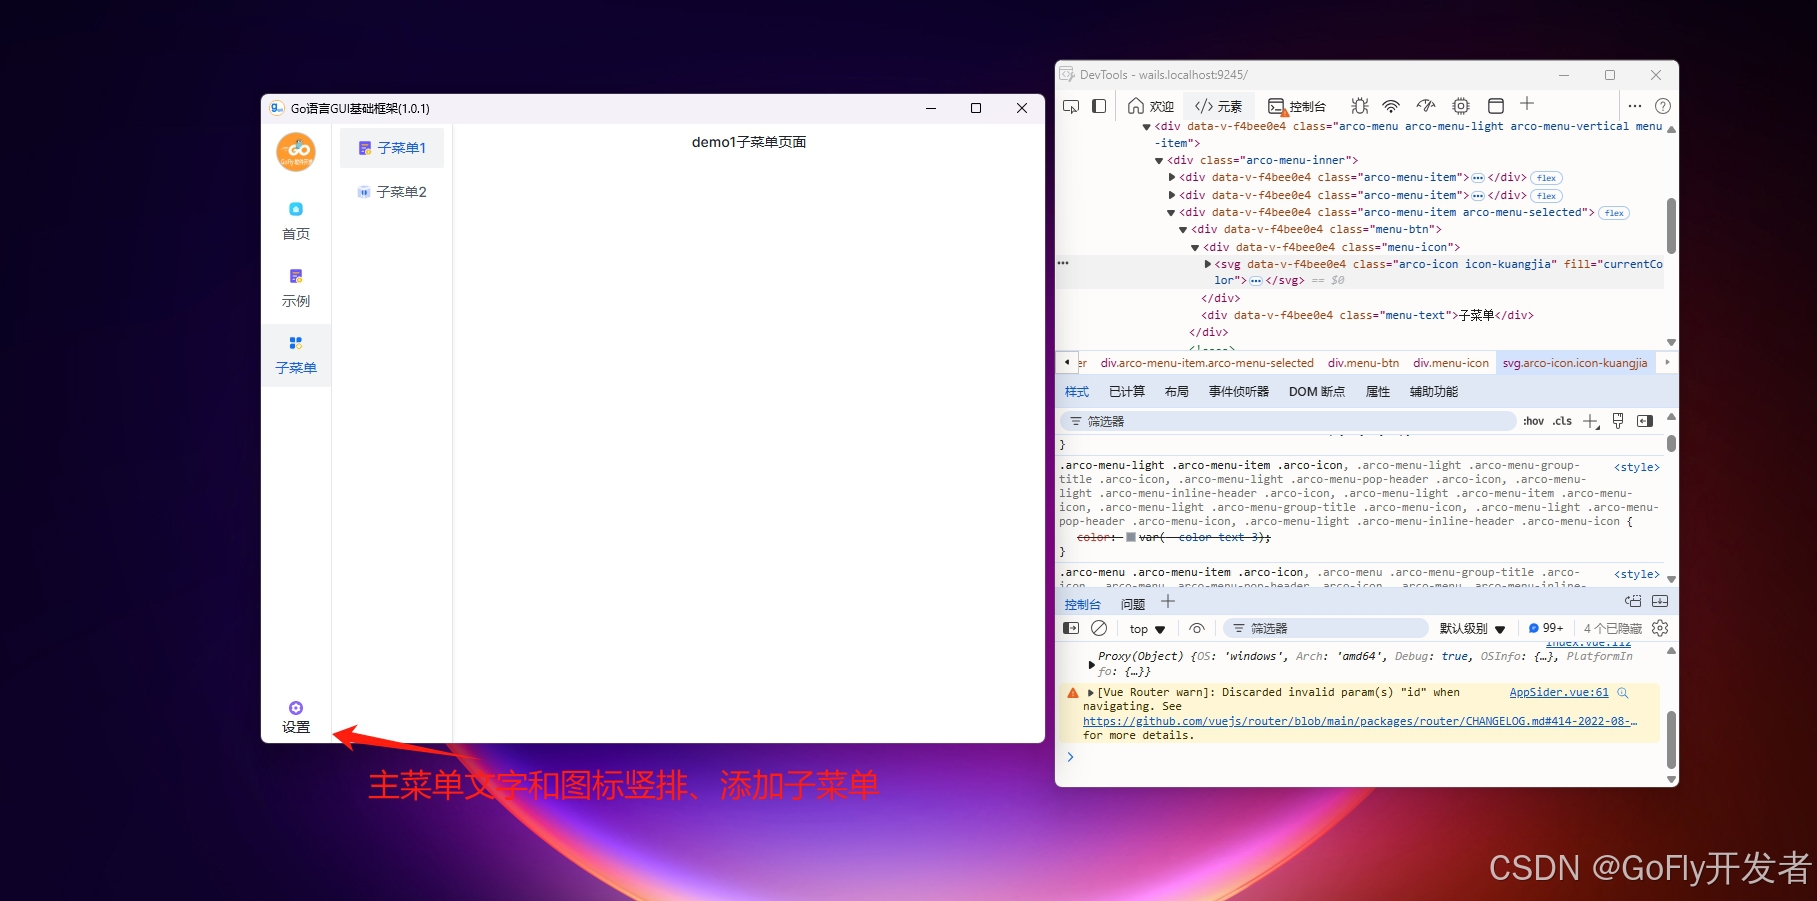Open the row ellipsis actions beside svg node
Viewport: 1817px width, 901px height.
[x=1063, y=263]
